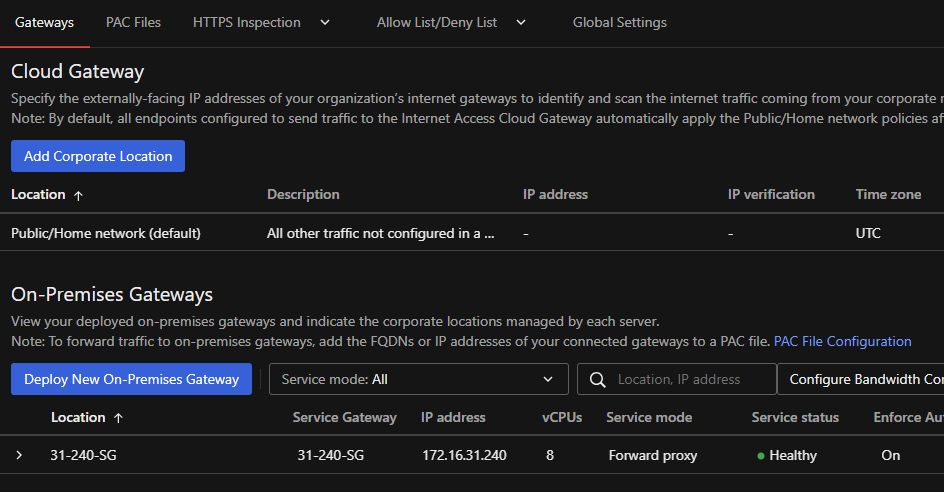
Task: Click the green Healthy status indicator
Action: tap(761, 456)
